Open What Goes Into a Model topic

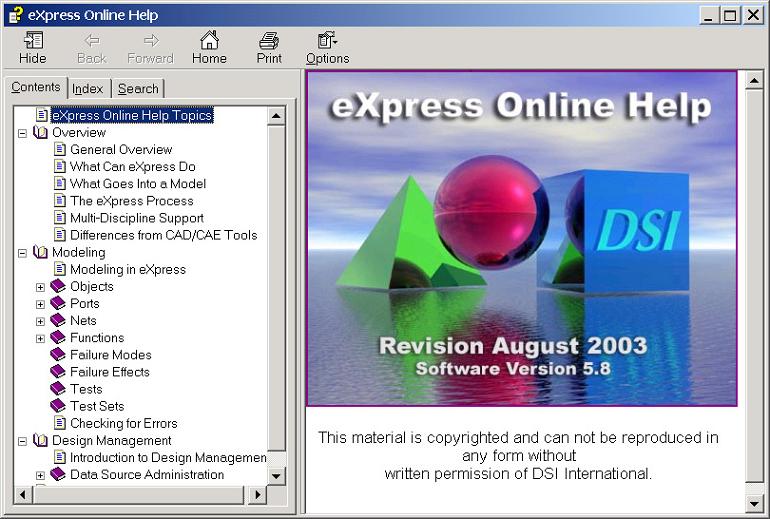tap(138, 184)
